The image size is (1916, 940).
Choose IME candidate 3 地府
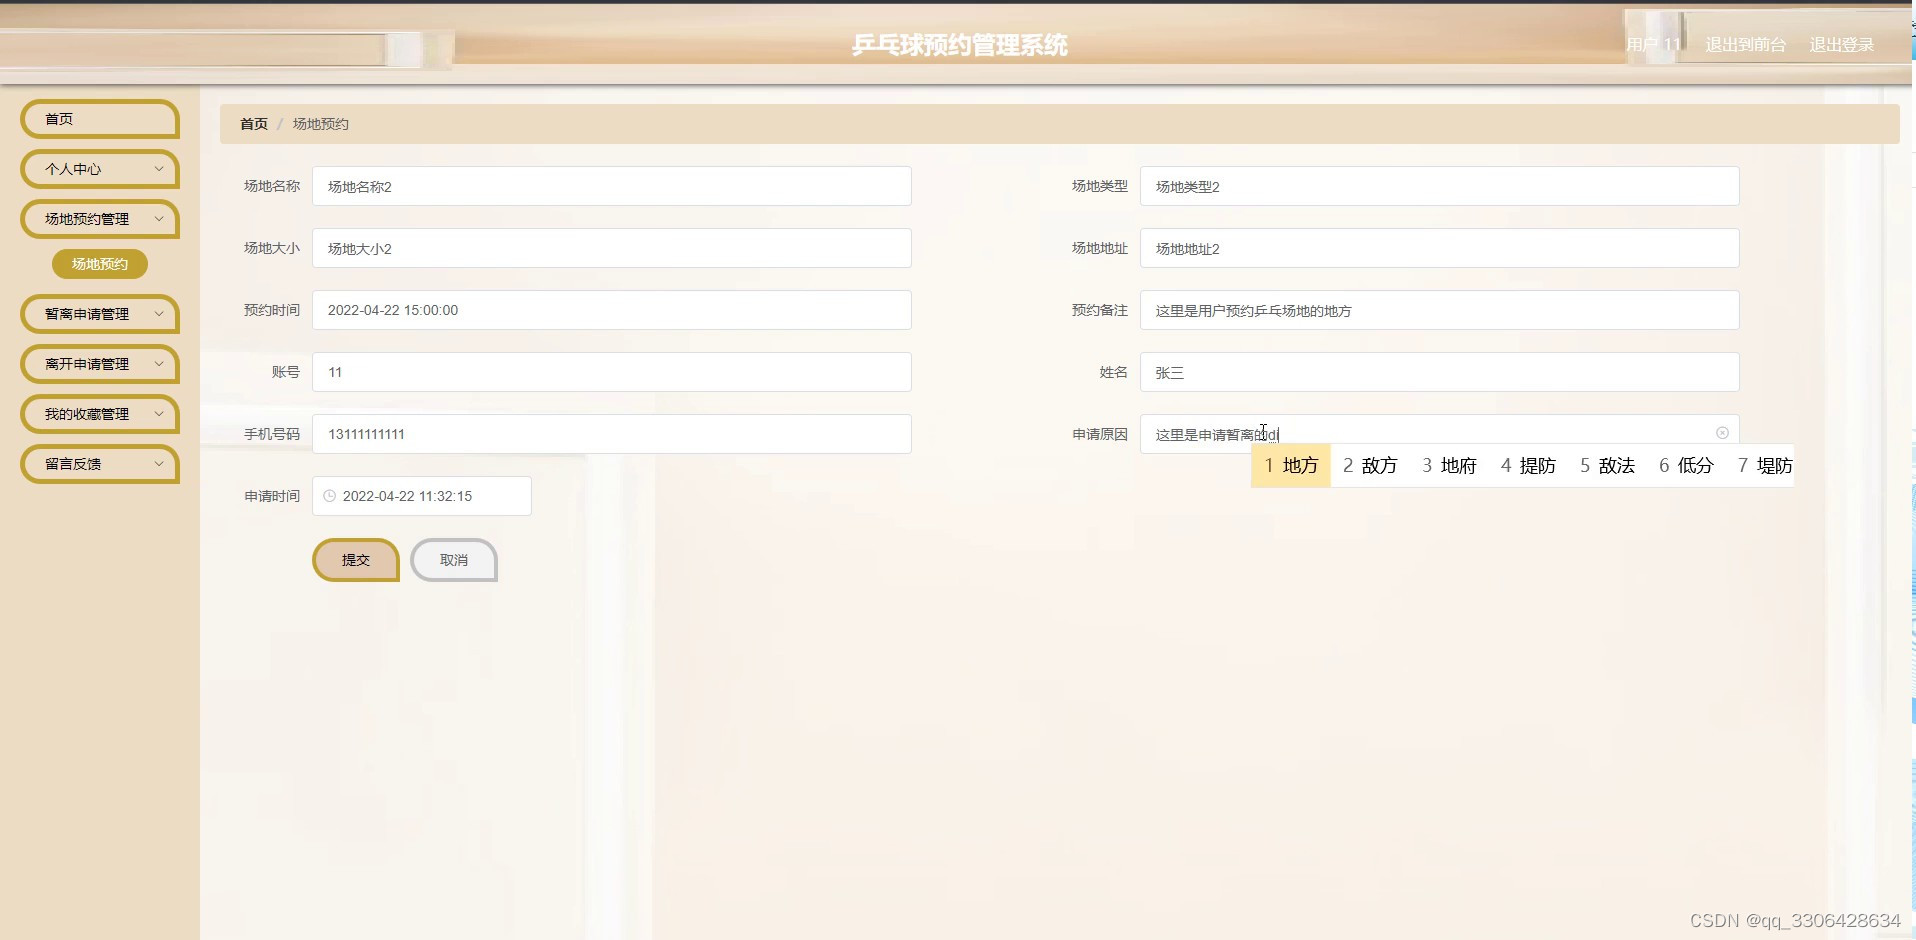(x=1449, y=466)
